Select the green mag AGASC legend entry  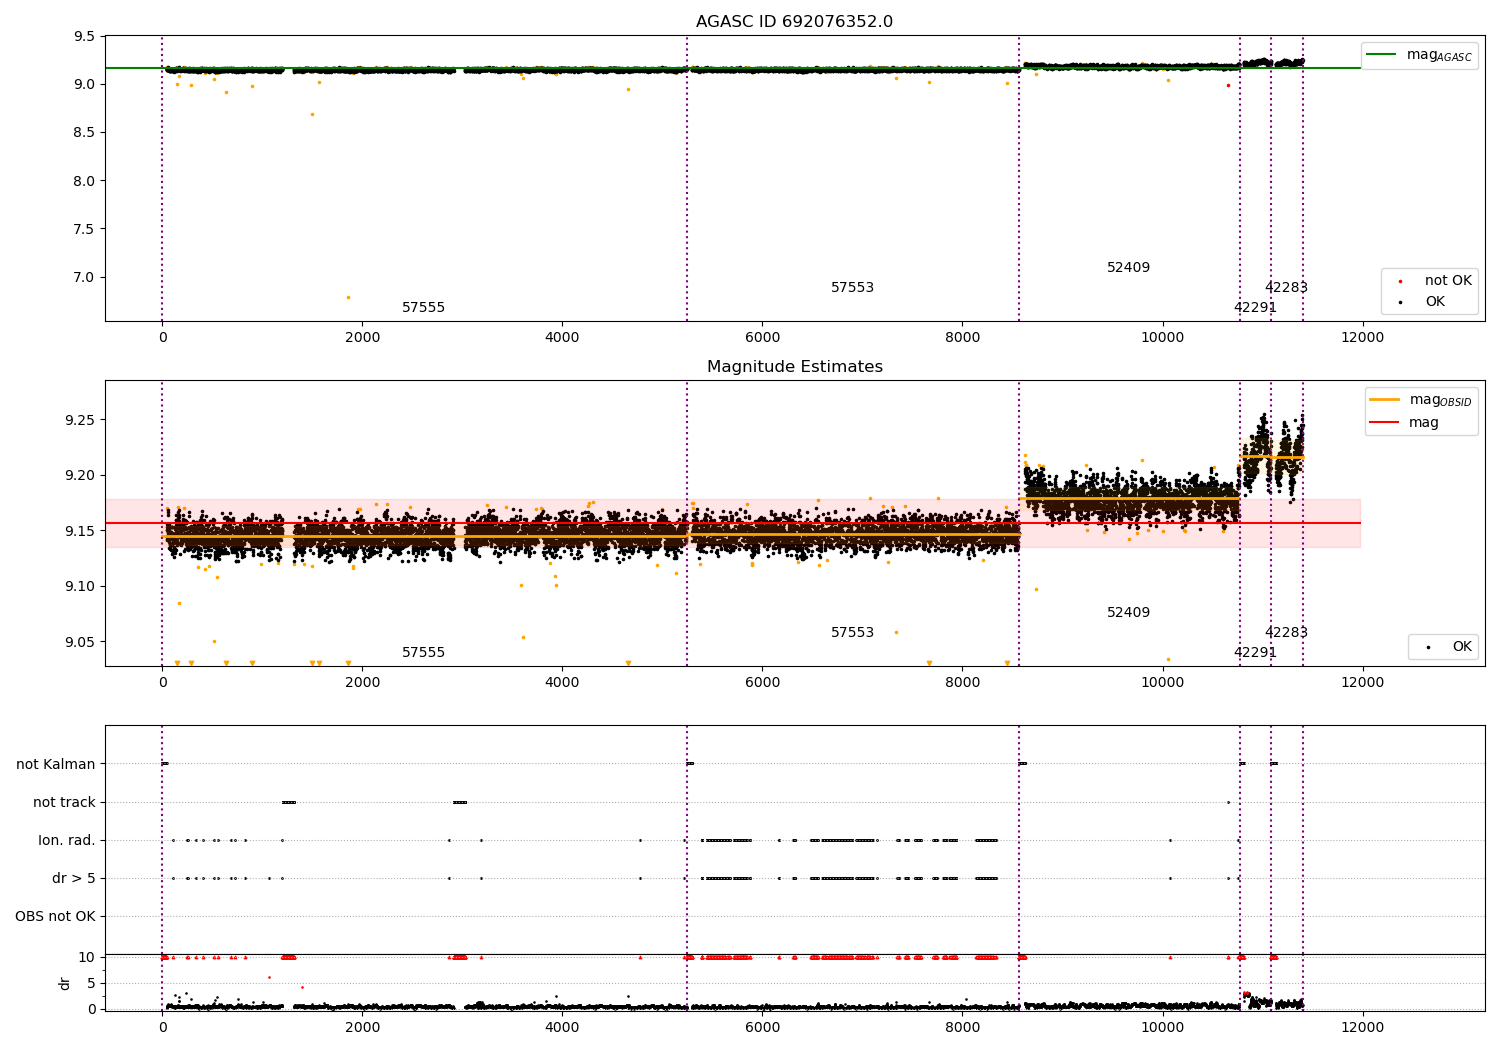[x=1419, y=55]
